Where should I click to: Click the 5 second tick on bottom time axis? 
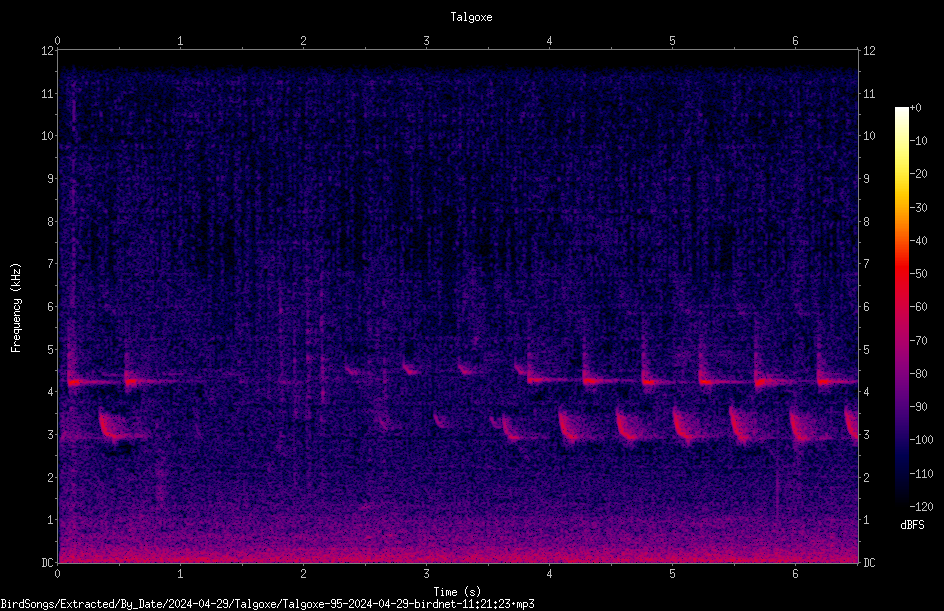point(672,574)
